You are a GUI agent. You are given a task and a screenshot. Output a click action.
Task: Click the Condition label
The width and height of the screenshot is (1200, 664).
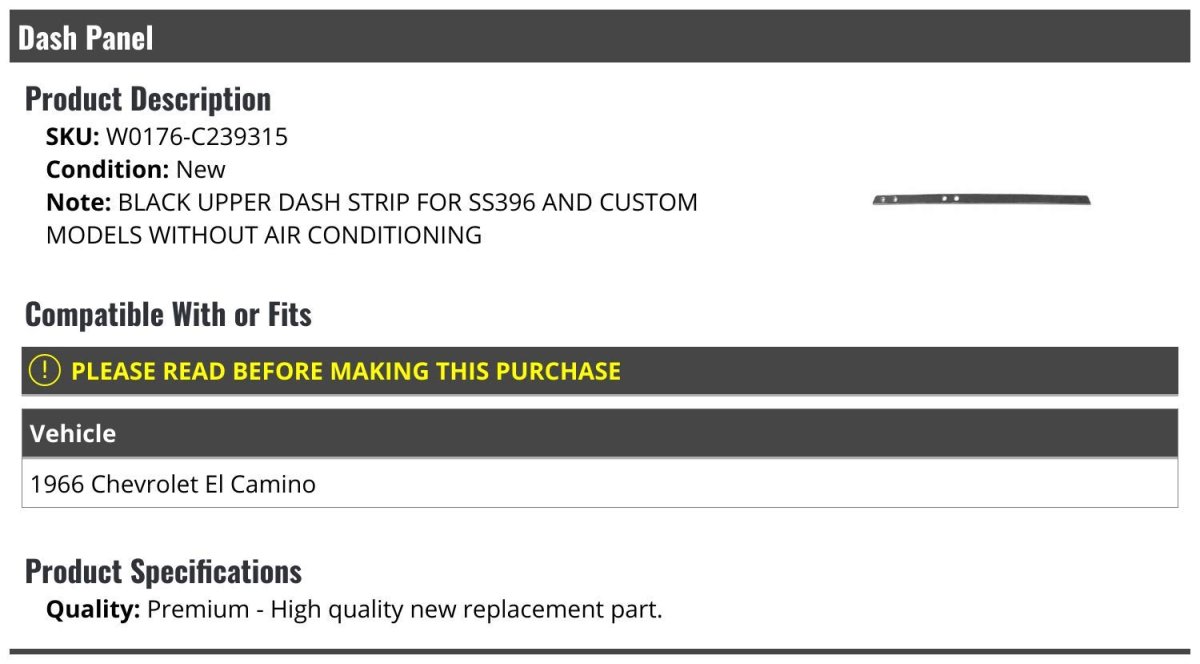pos(107,170)
